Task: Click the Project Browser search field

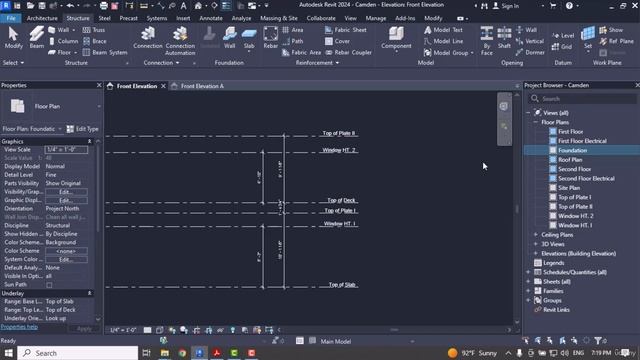Action: [582, 99]
